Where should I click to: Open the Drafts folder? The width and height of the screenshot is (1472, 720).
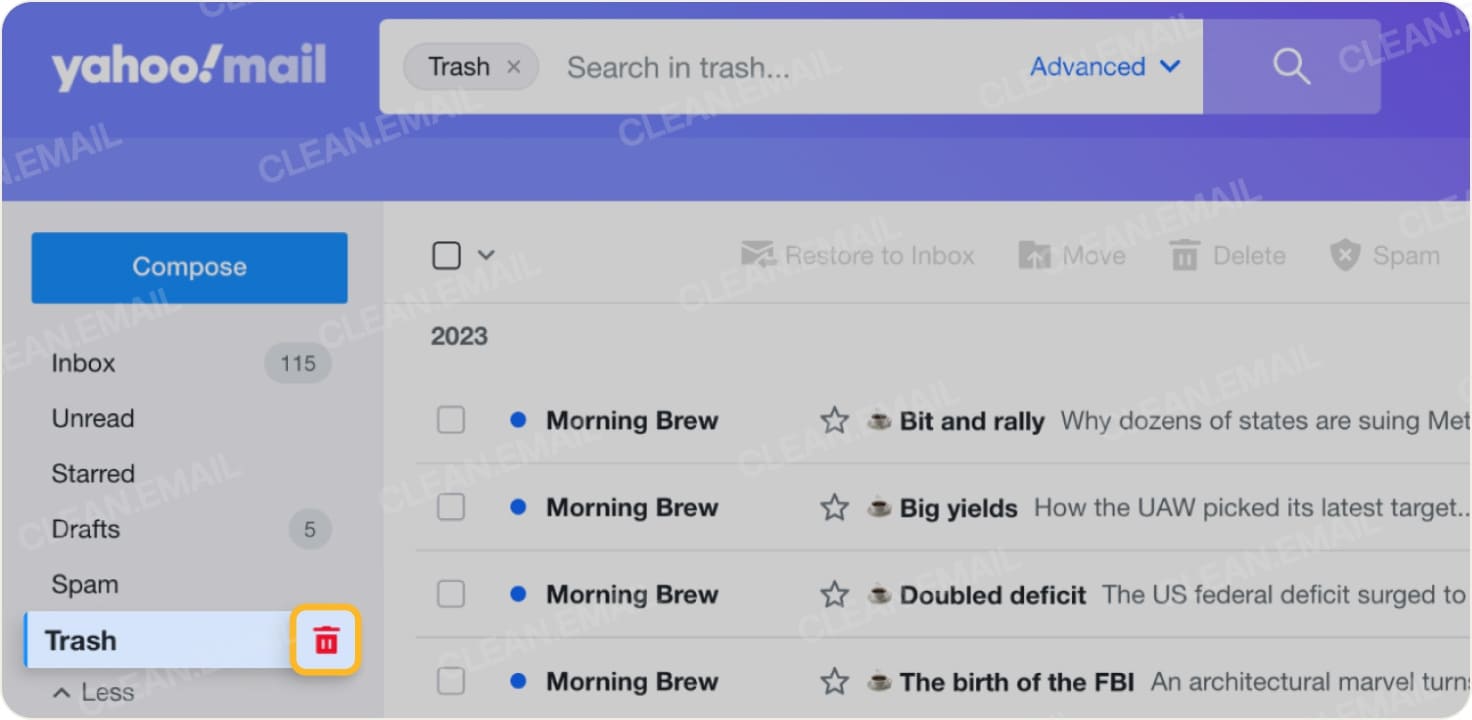point(86,529)
